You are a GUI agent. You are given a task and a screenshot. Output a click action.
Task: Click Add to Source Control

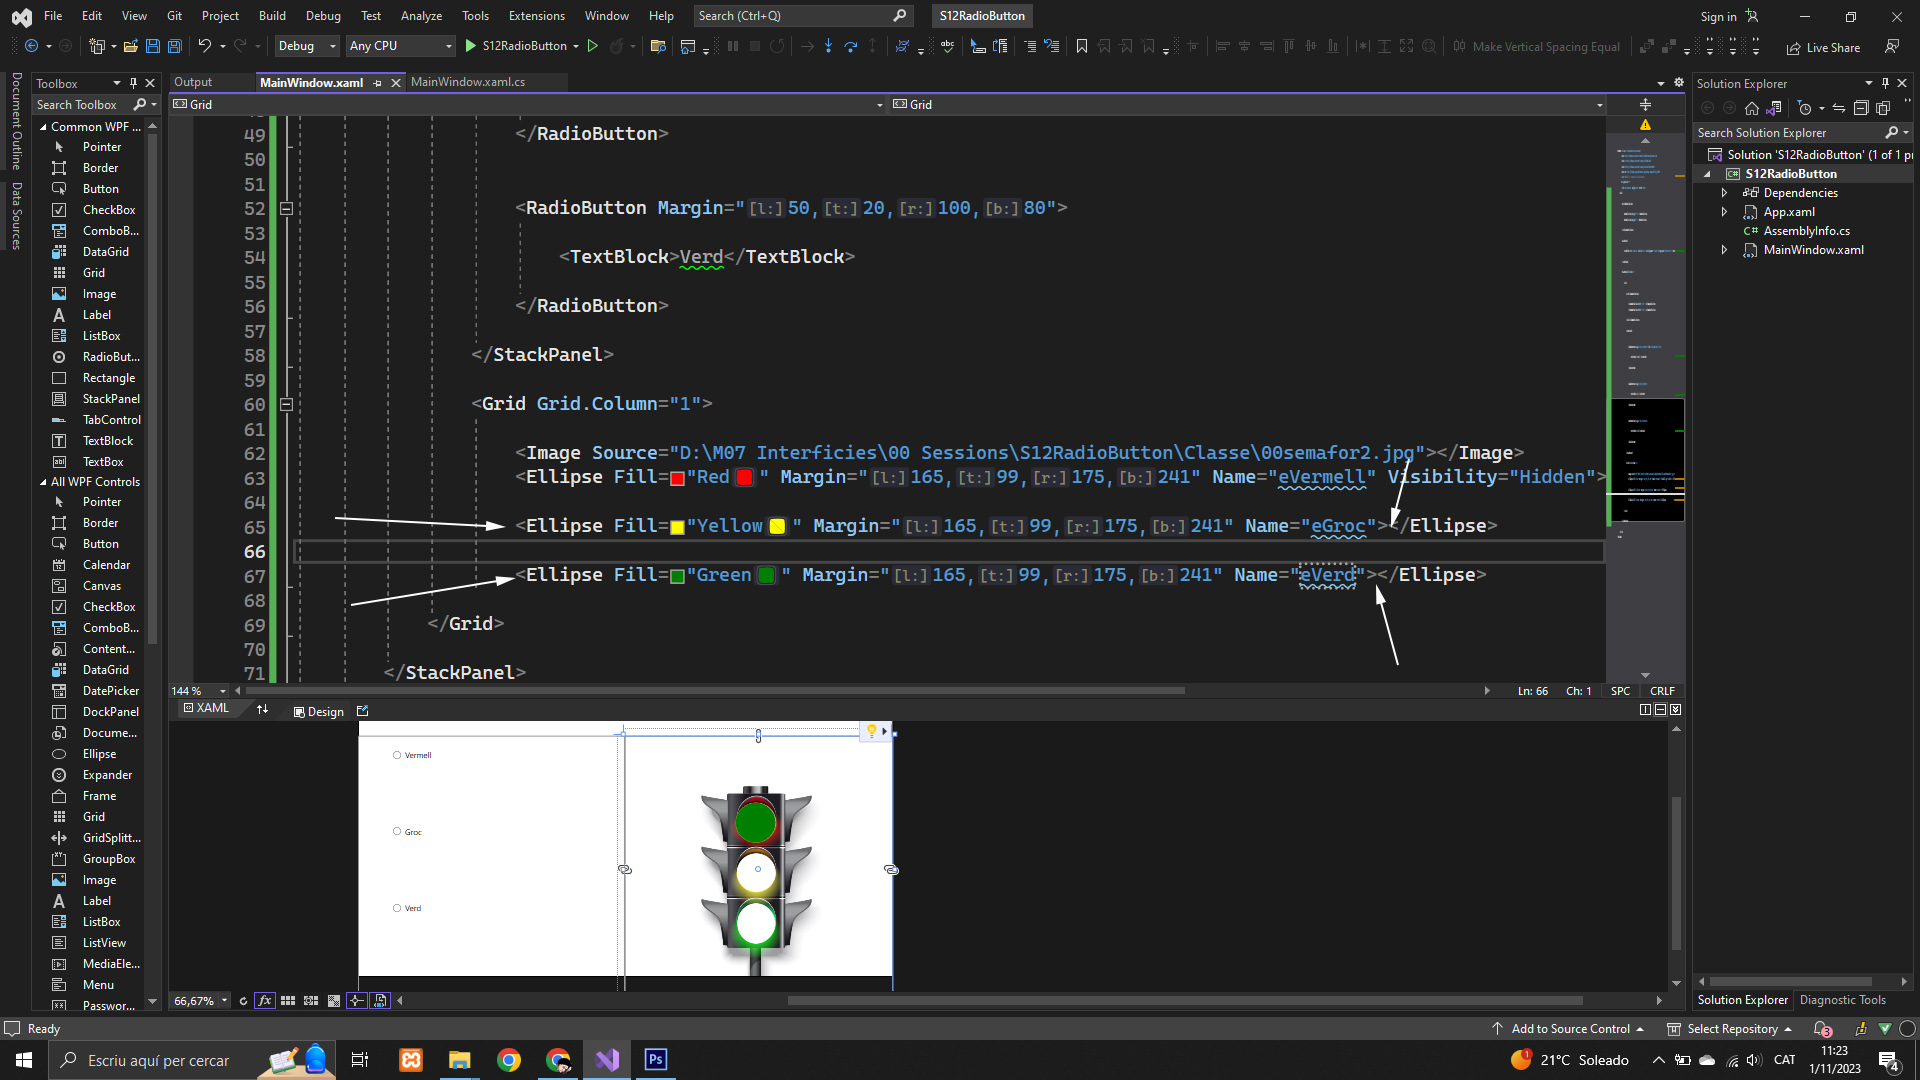pyautogui.click(x=1570, y=1029)
